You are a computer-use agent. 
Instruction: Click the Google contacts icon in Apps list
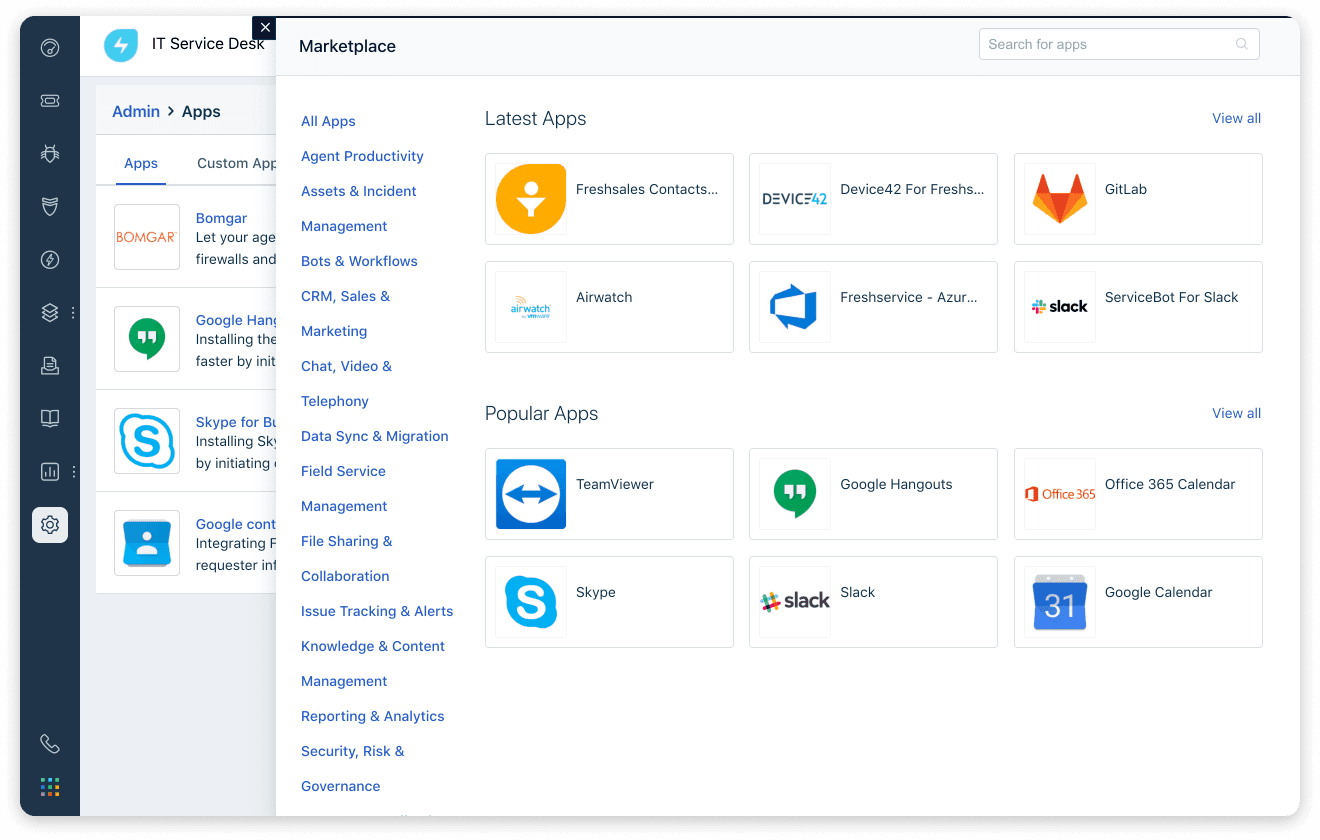coord(147,543)
